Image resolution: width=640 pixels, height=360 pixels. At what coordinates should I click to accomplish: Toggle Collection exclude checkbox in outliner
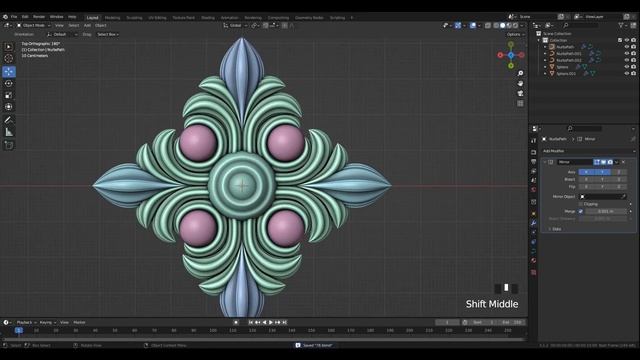[x=620, y=40]
